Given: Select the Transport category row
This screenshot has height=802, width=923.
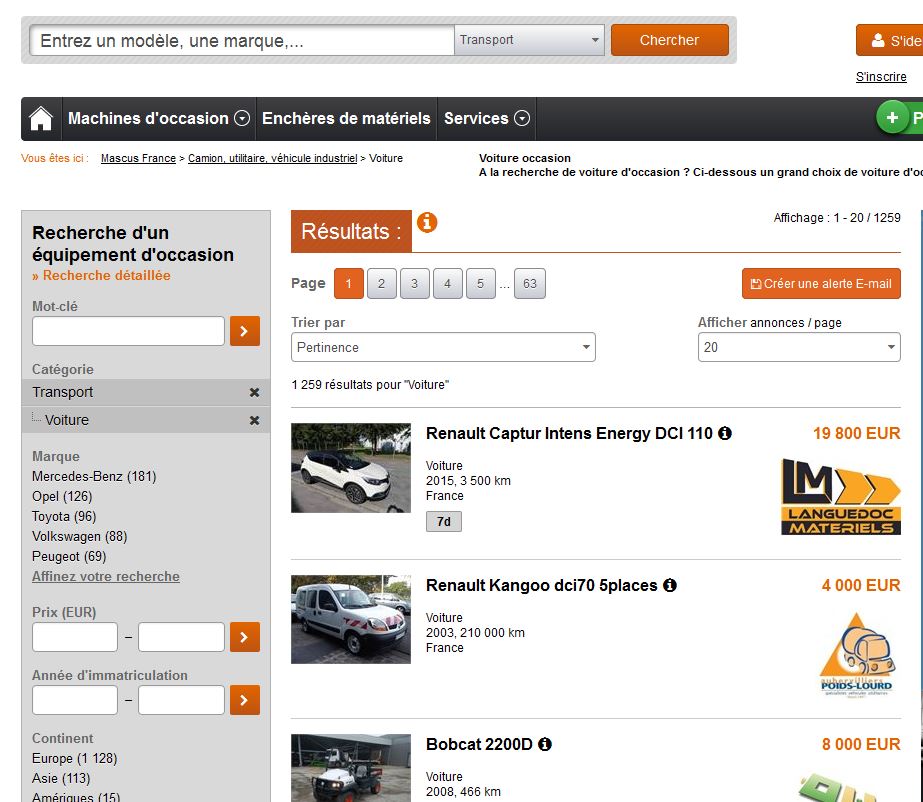Looking at the screenshot, I should coord(146,392).
